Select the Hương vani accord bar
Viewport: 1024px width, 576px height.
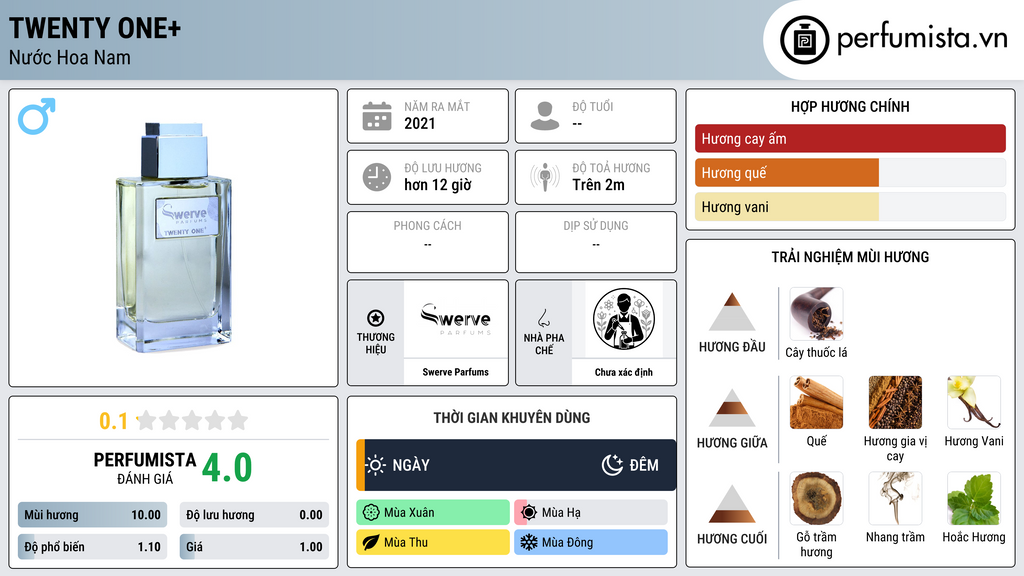point(850,207)
